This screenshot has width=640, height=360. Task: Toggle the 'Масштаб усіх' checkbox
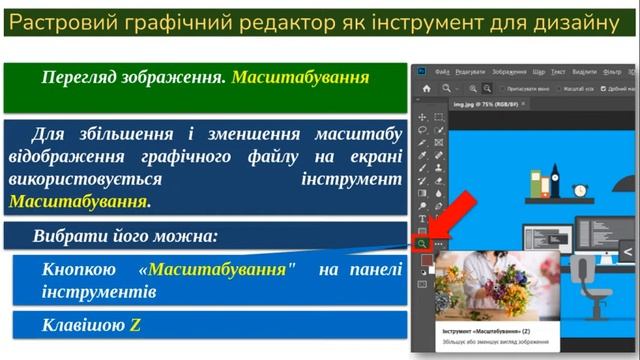pyautogui.click(x=559, y=89)
